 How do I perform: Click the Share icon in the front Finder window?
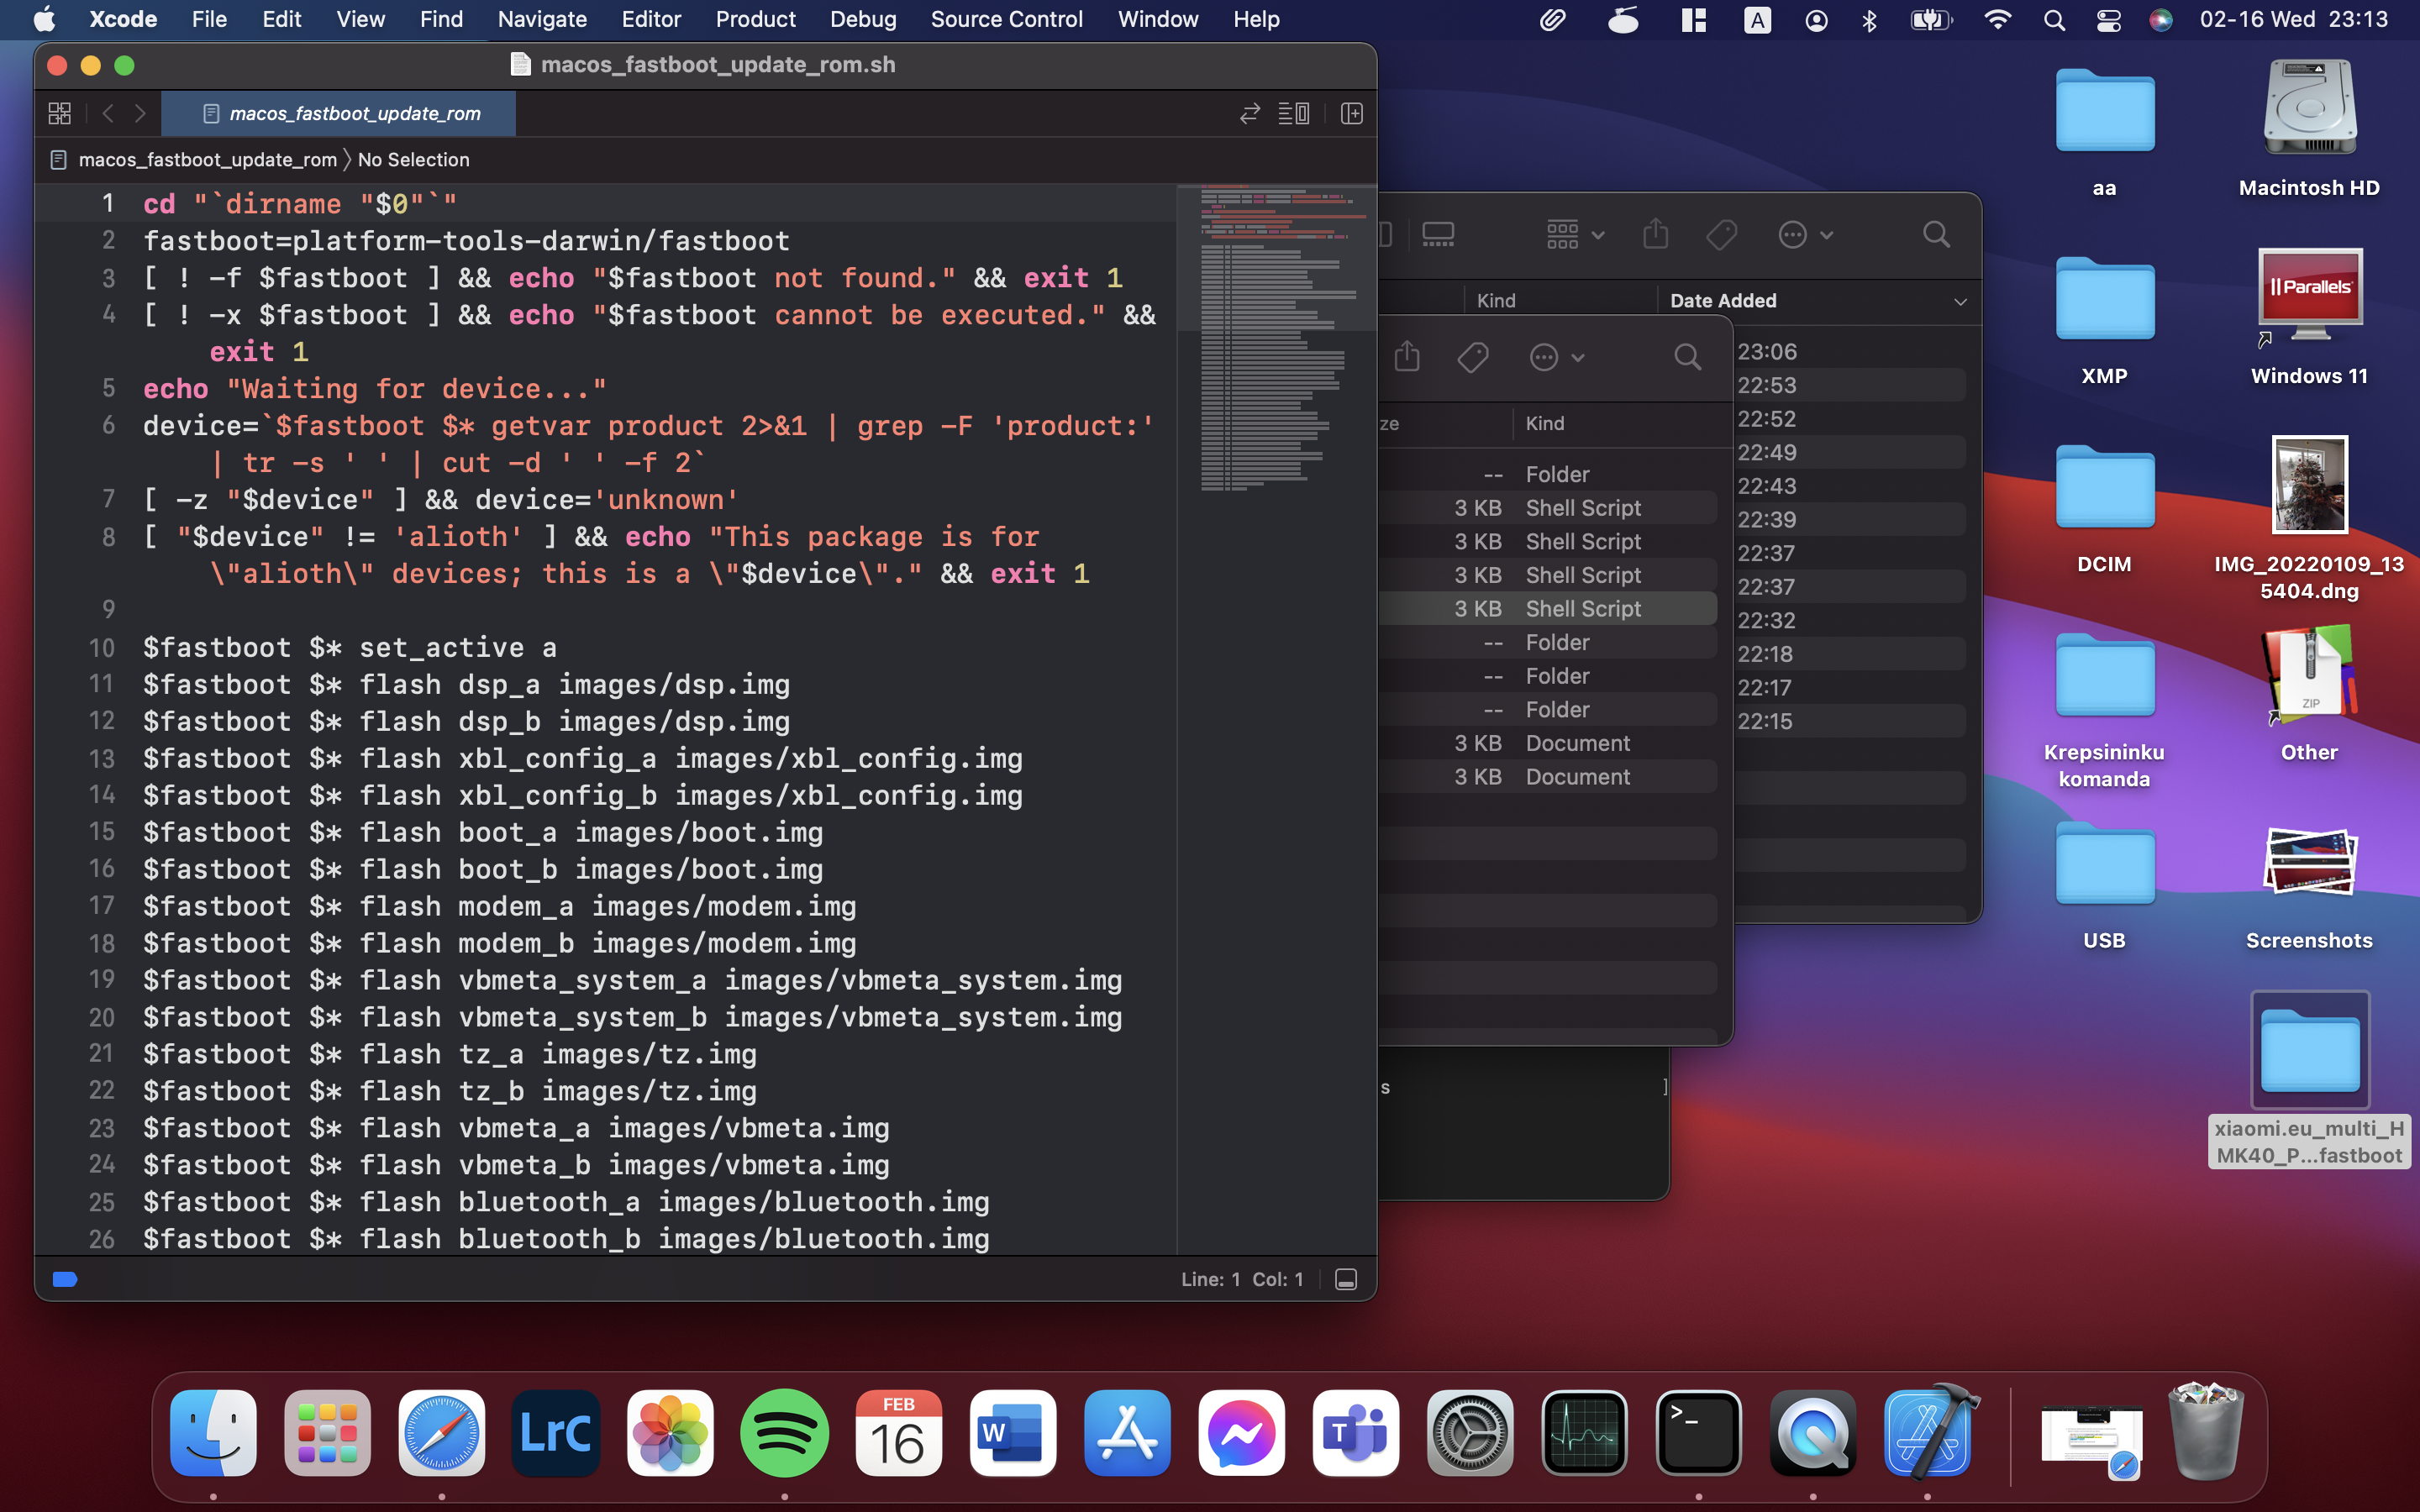1407,357
